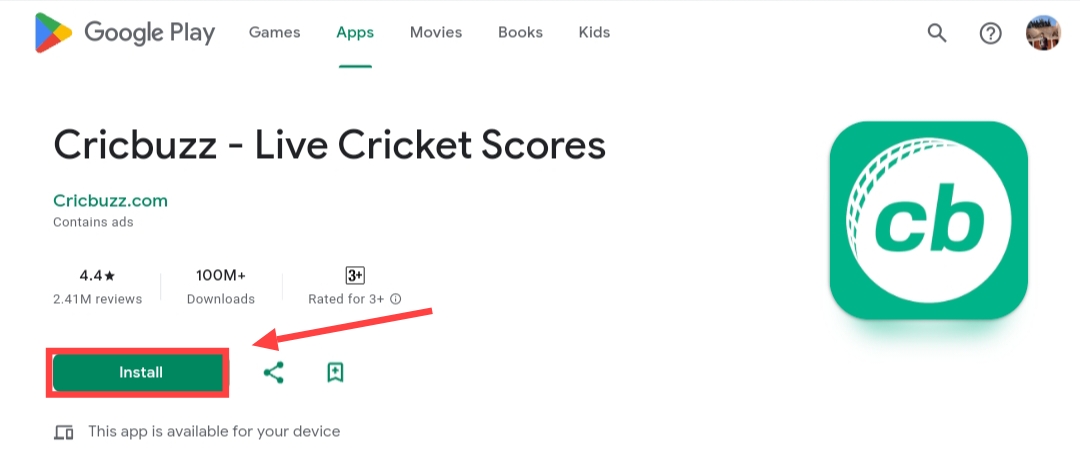Image resolution: width=1080 pixels, height=464 pixels.
Task: Select the Apps tab
Action: 355,32
